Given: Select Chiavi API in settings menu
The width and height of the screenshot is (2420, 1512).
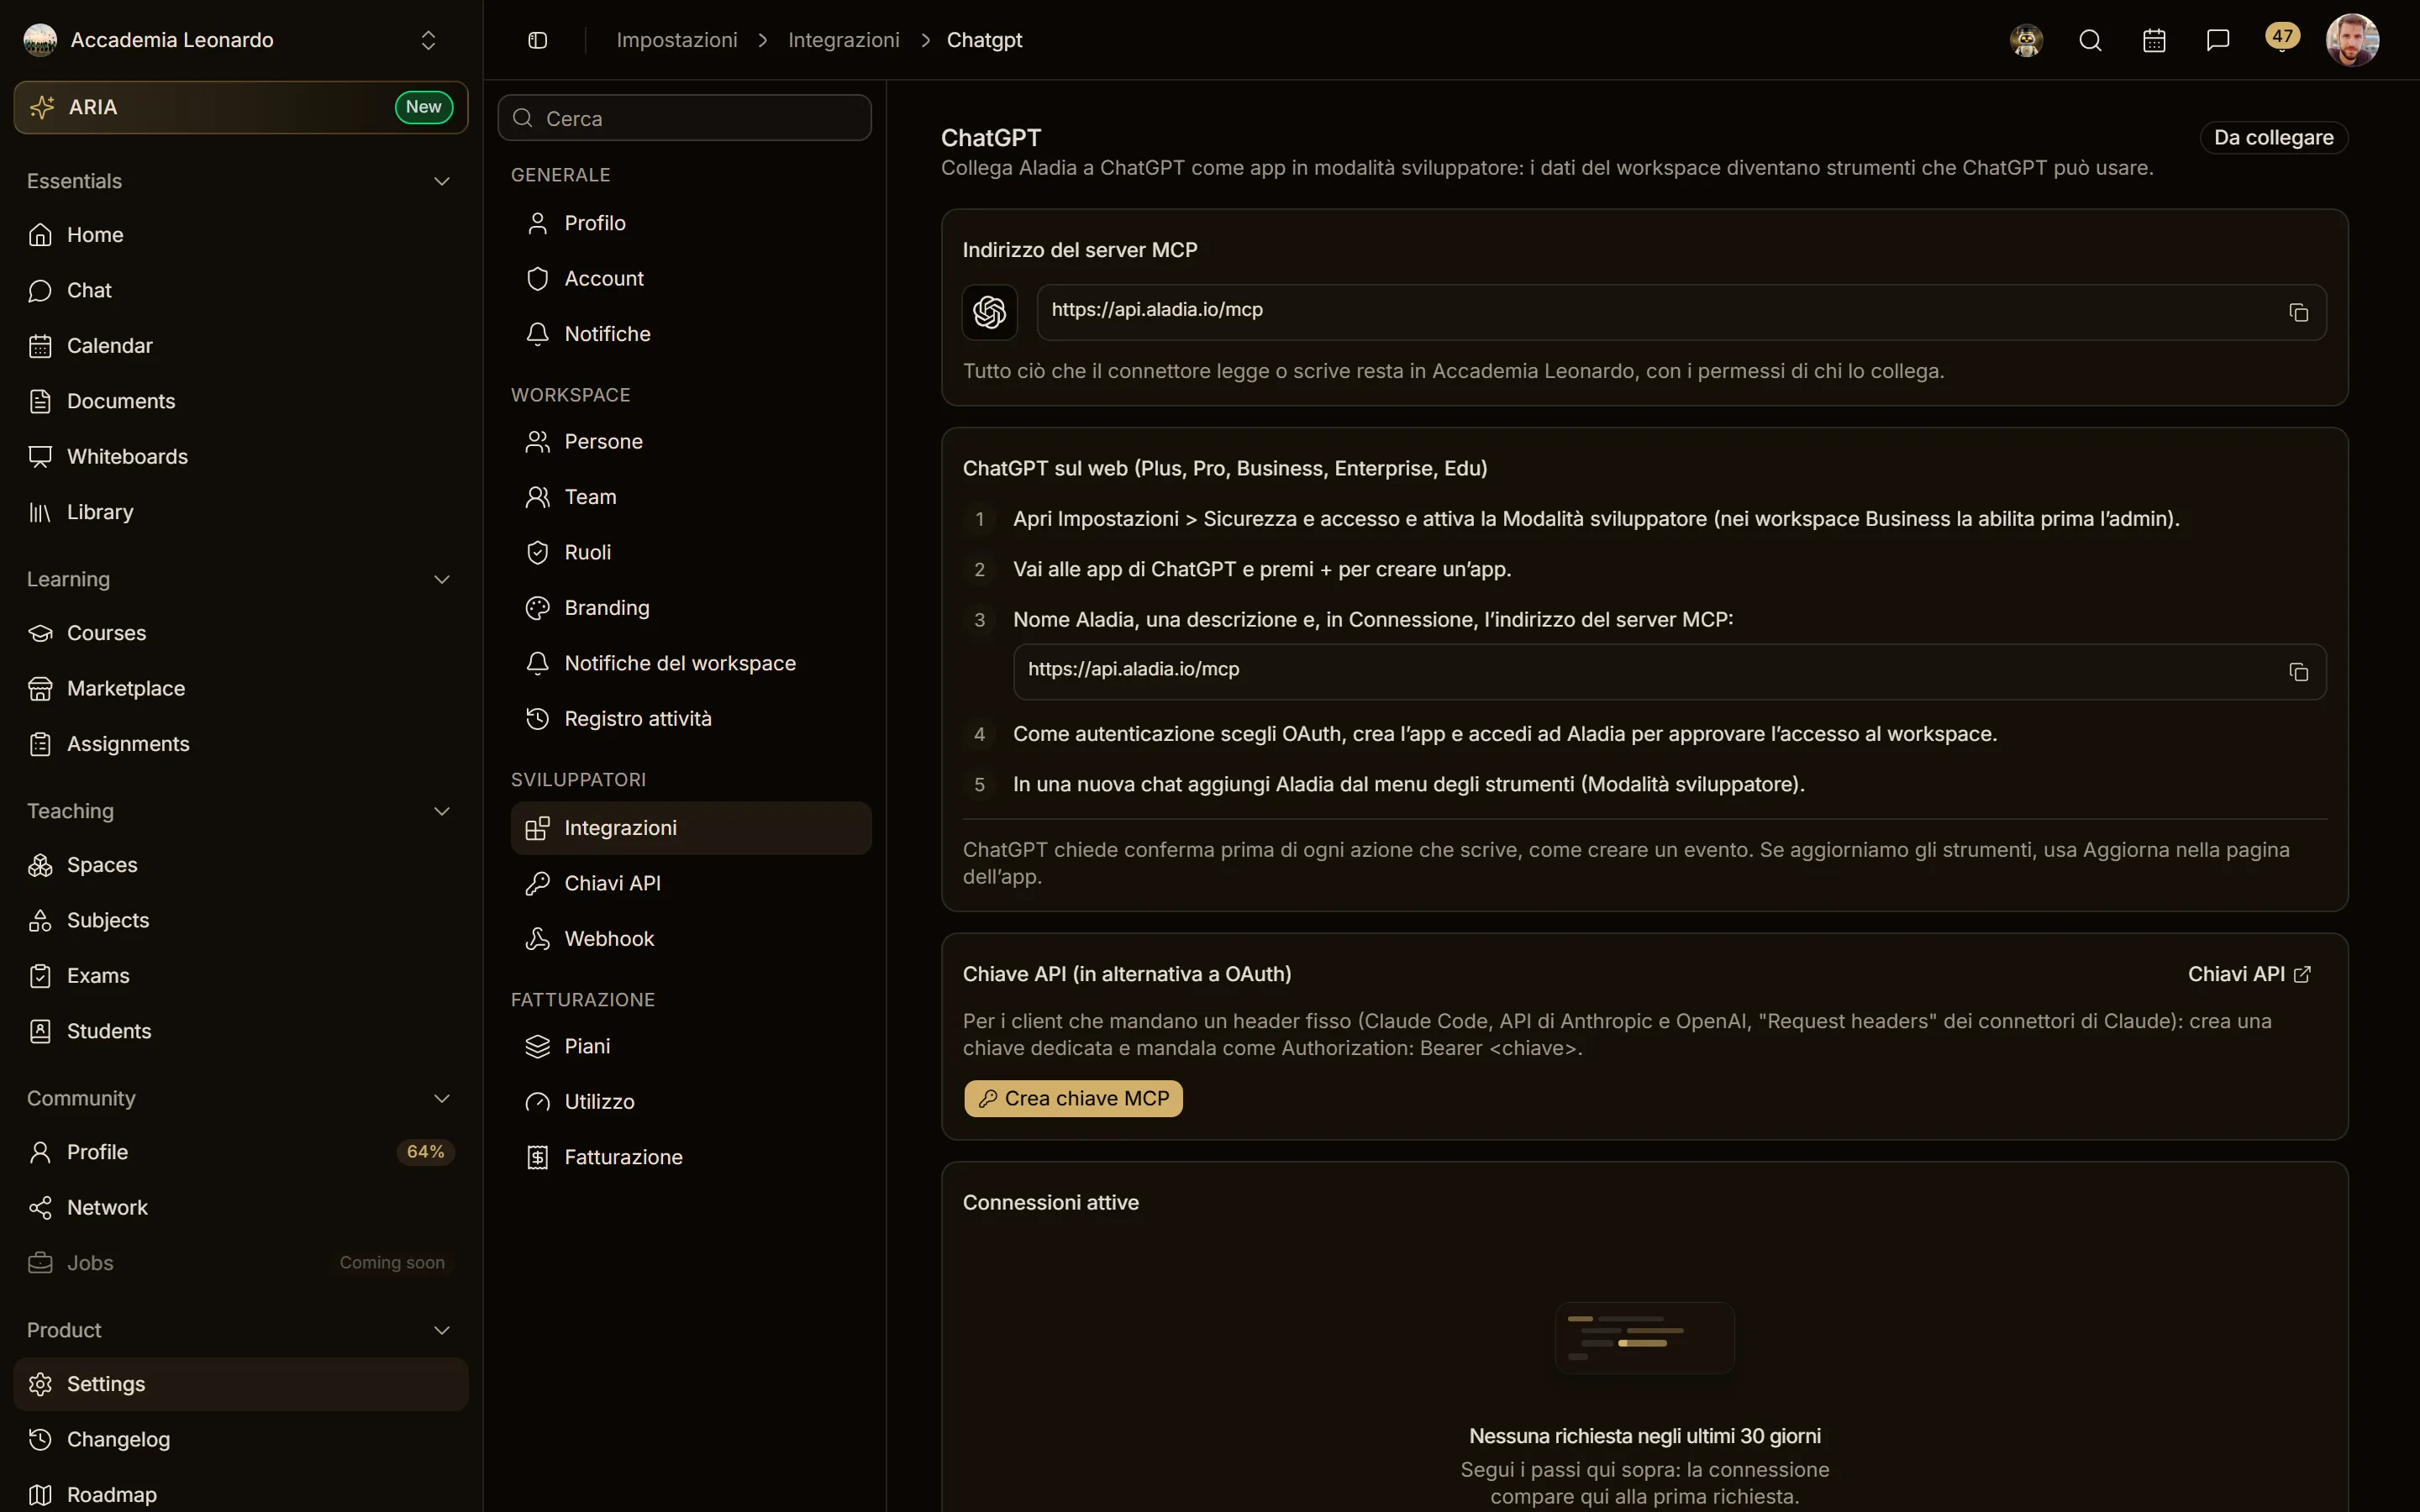Looking at the screenshot, I should point(691,883).
